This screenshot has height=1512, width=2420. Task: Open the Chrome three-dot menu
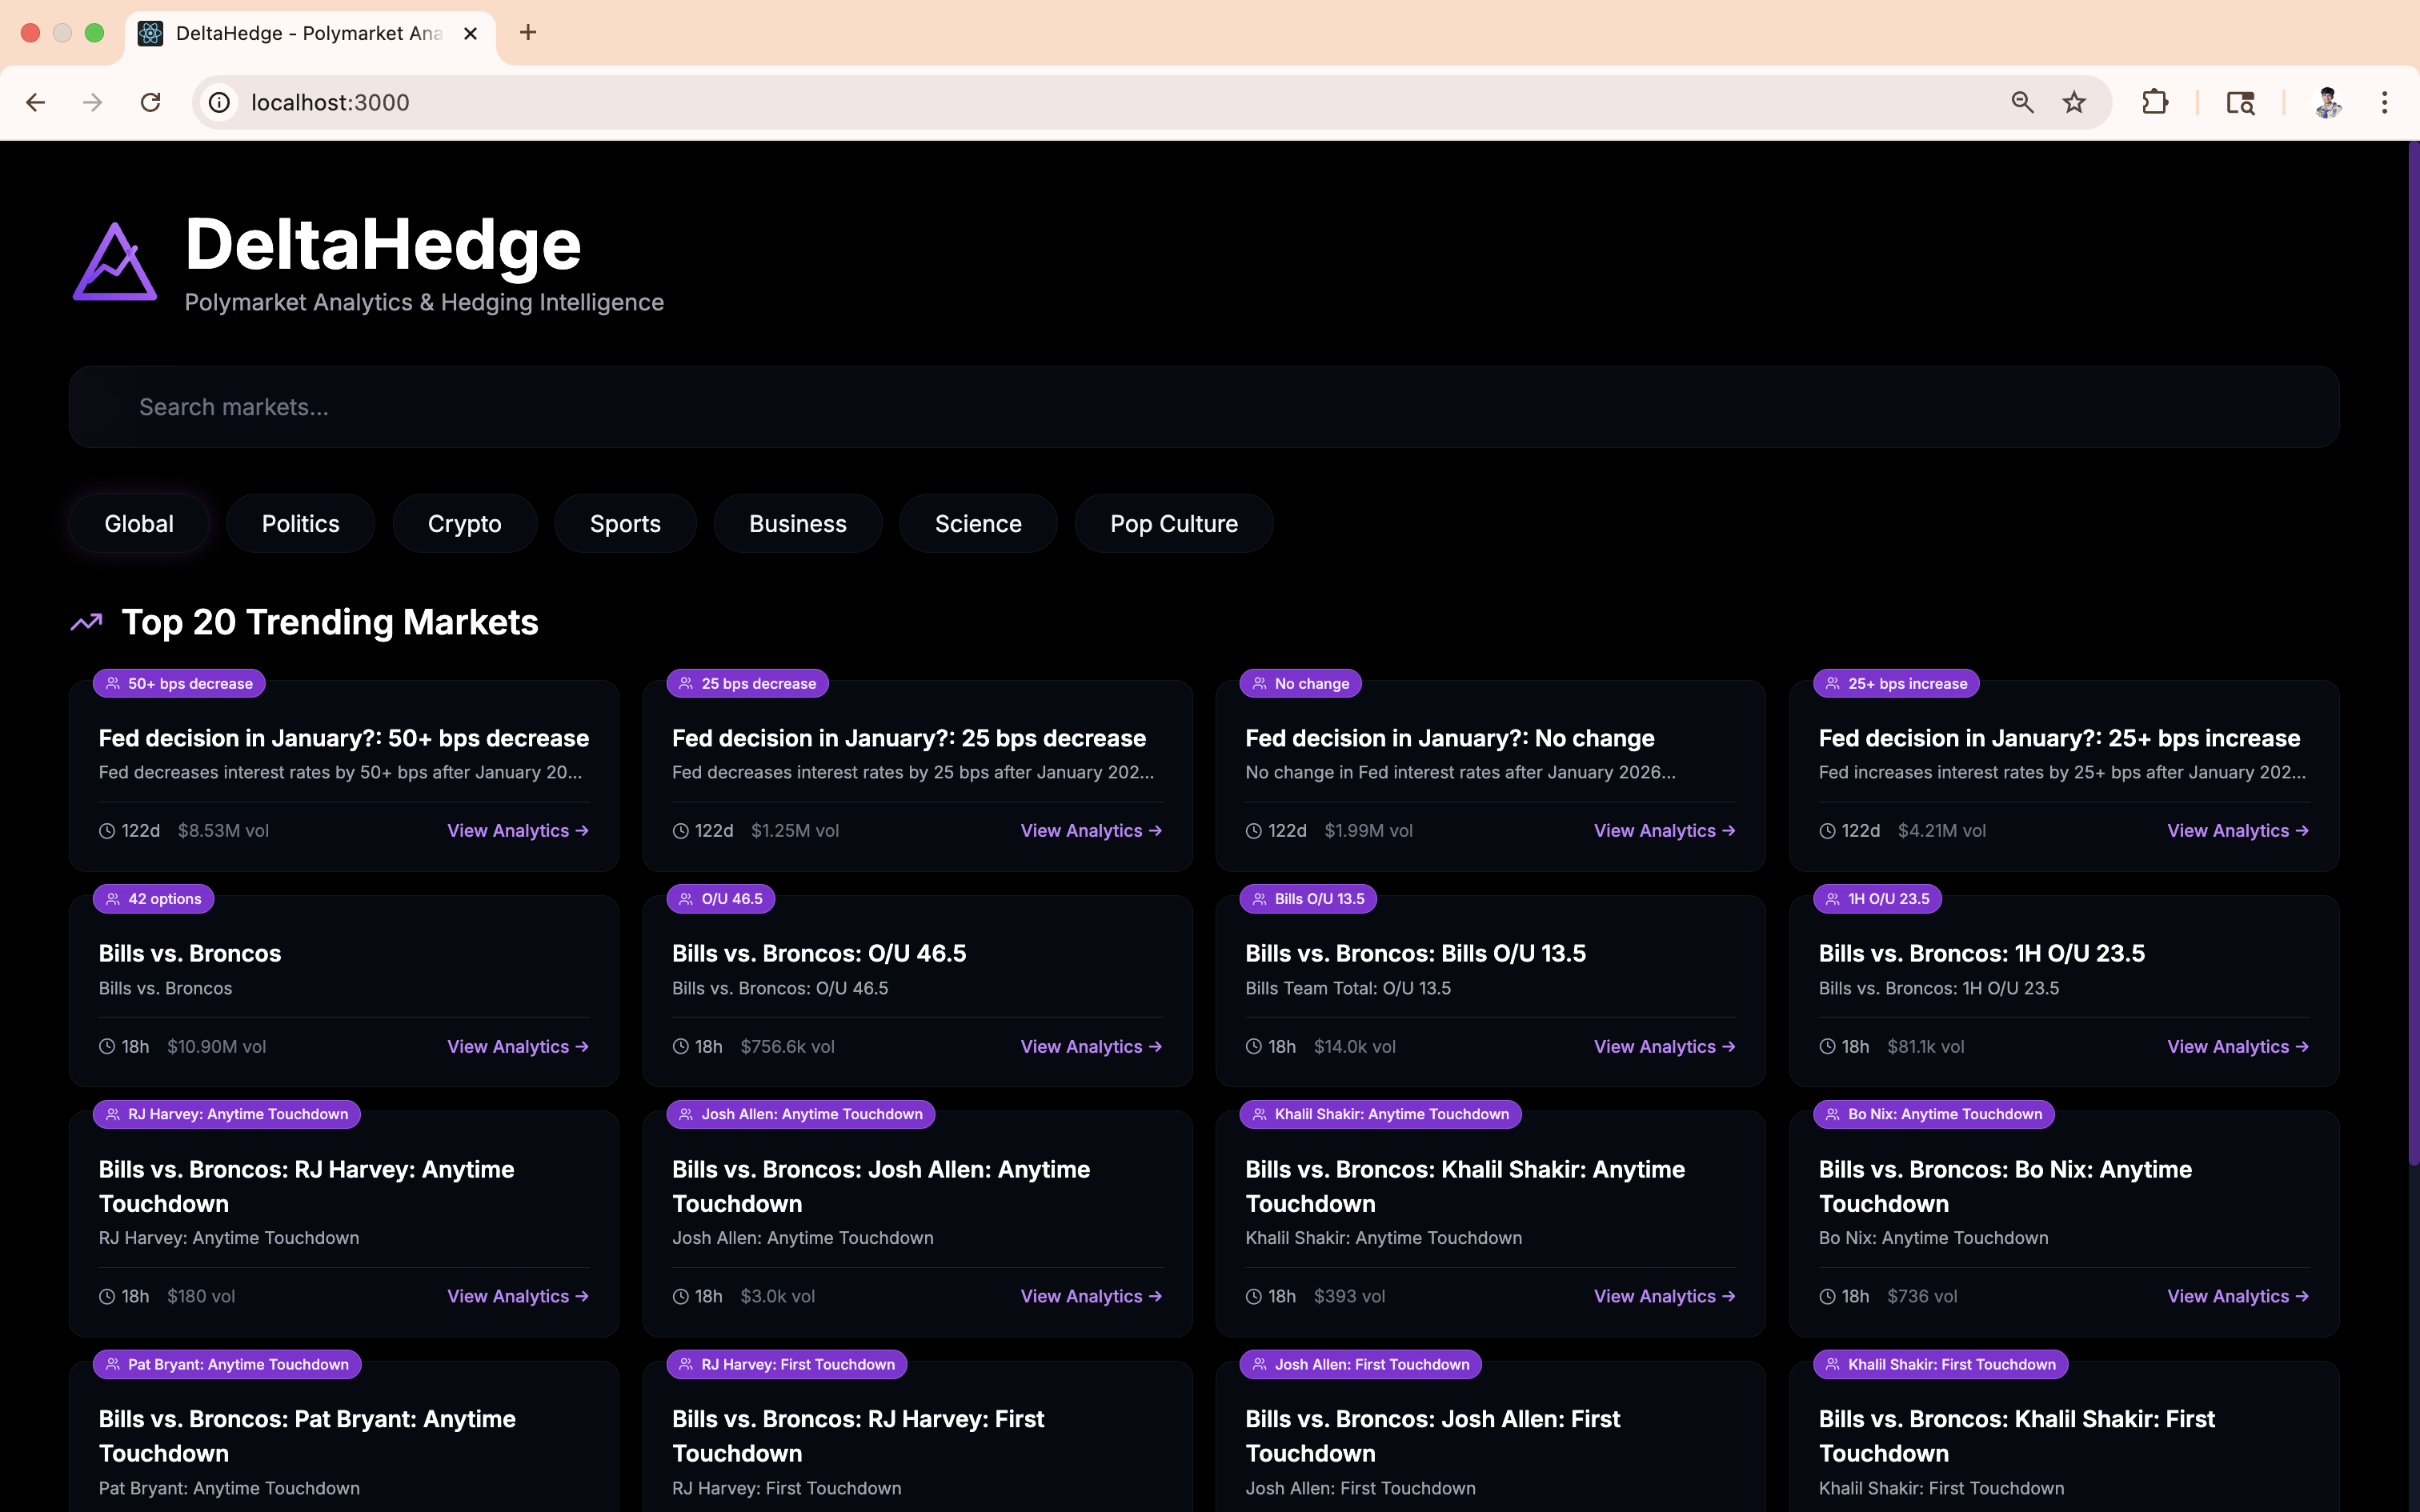pyautogui.click(x=2384, y=102)
